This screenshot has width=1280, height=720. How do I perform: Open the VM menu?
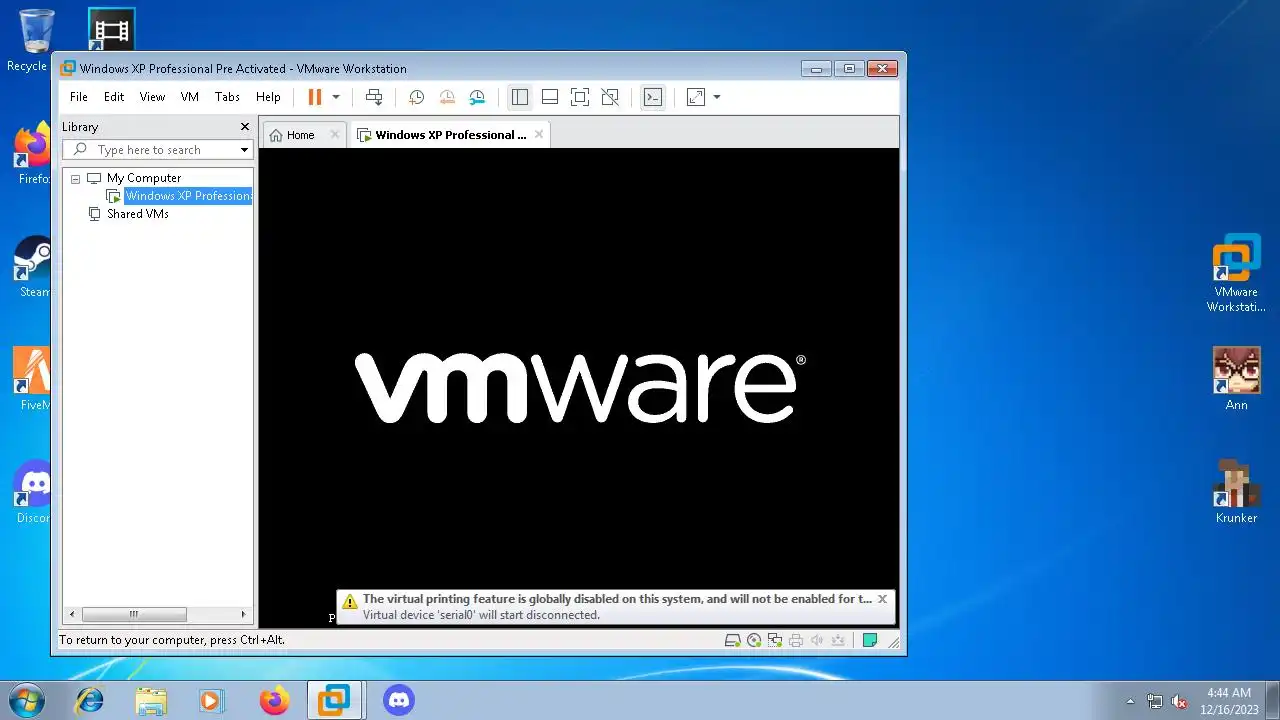[190, 97]
